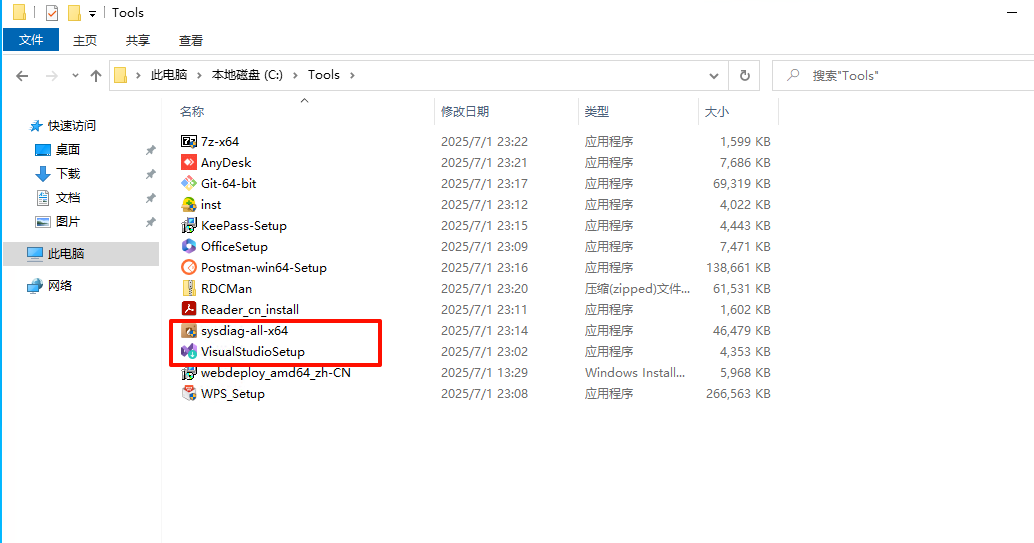This screenshot has width=1034, height=543.
Task: Expand the chevron after 本地磁盘 (C:)
Action: pyautogui.click(x=295, y=75)
